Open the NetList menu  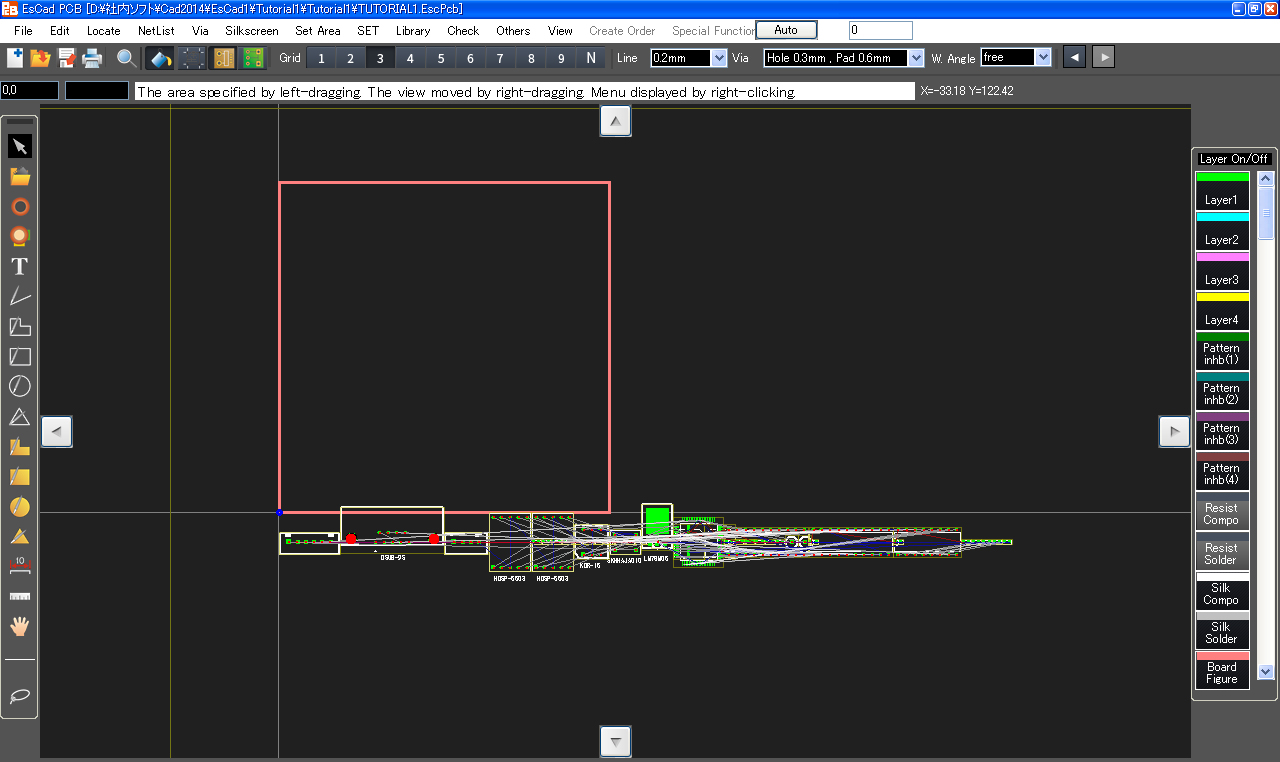pos(156,31)
